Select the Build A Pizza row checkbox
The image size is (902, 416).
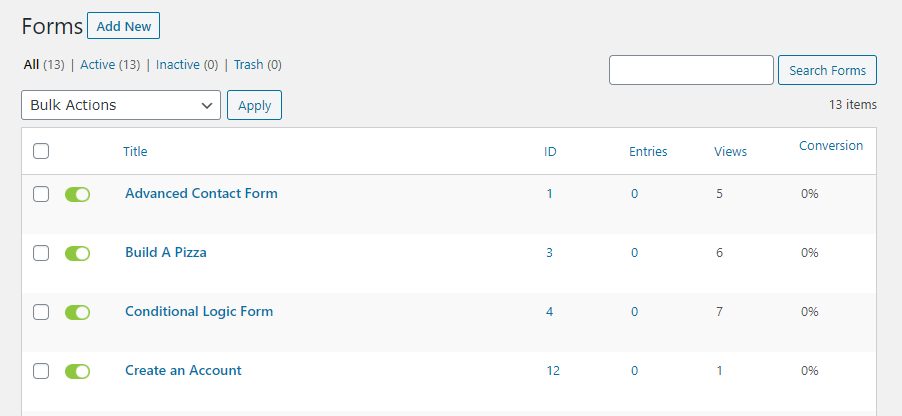41,253
